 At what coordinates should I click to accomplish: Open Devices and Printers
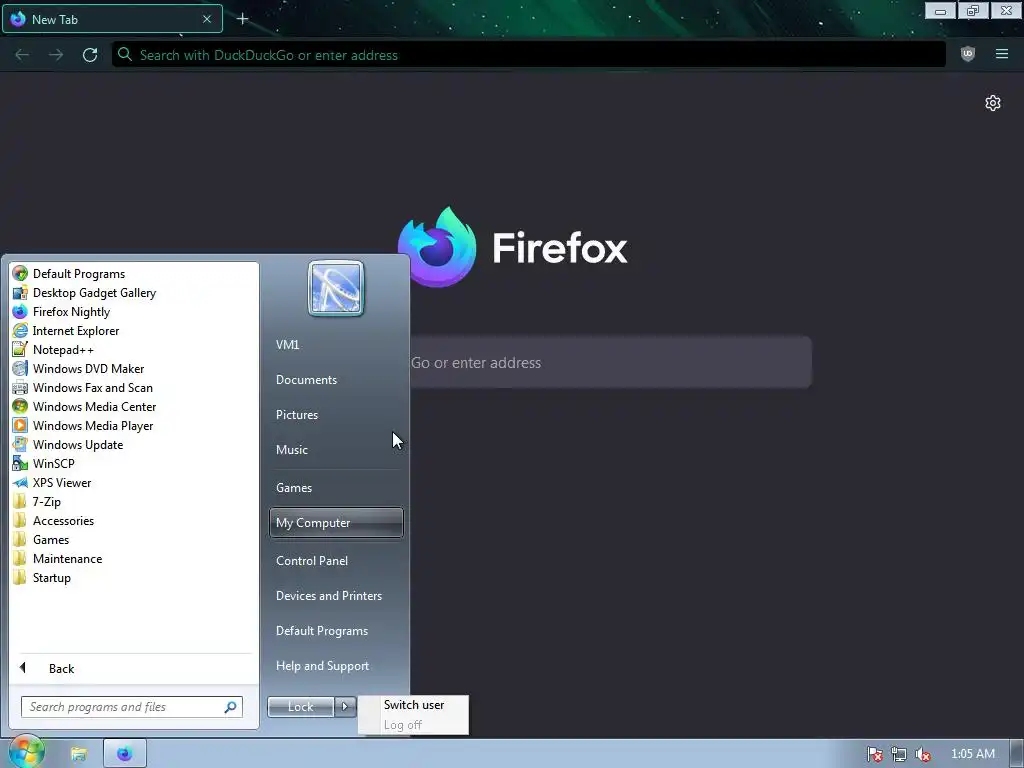(x=328, y=596)
